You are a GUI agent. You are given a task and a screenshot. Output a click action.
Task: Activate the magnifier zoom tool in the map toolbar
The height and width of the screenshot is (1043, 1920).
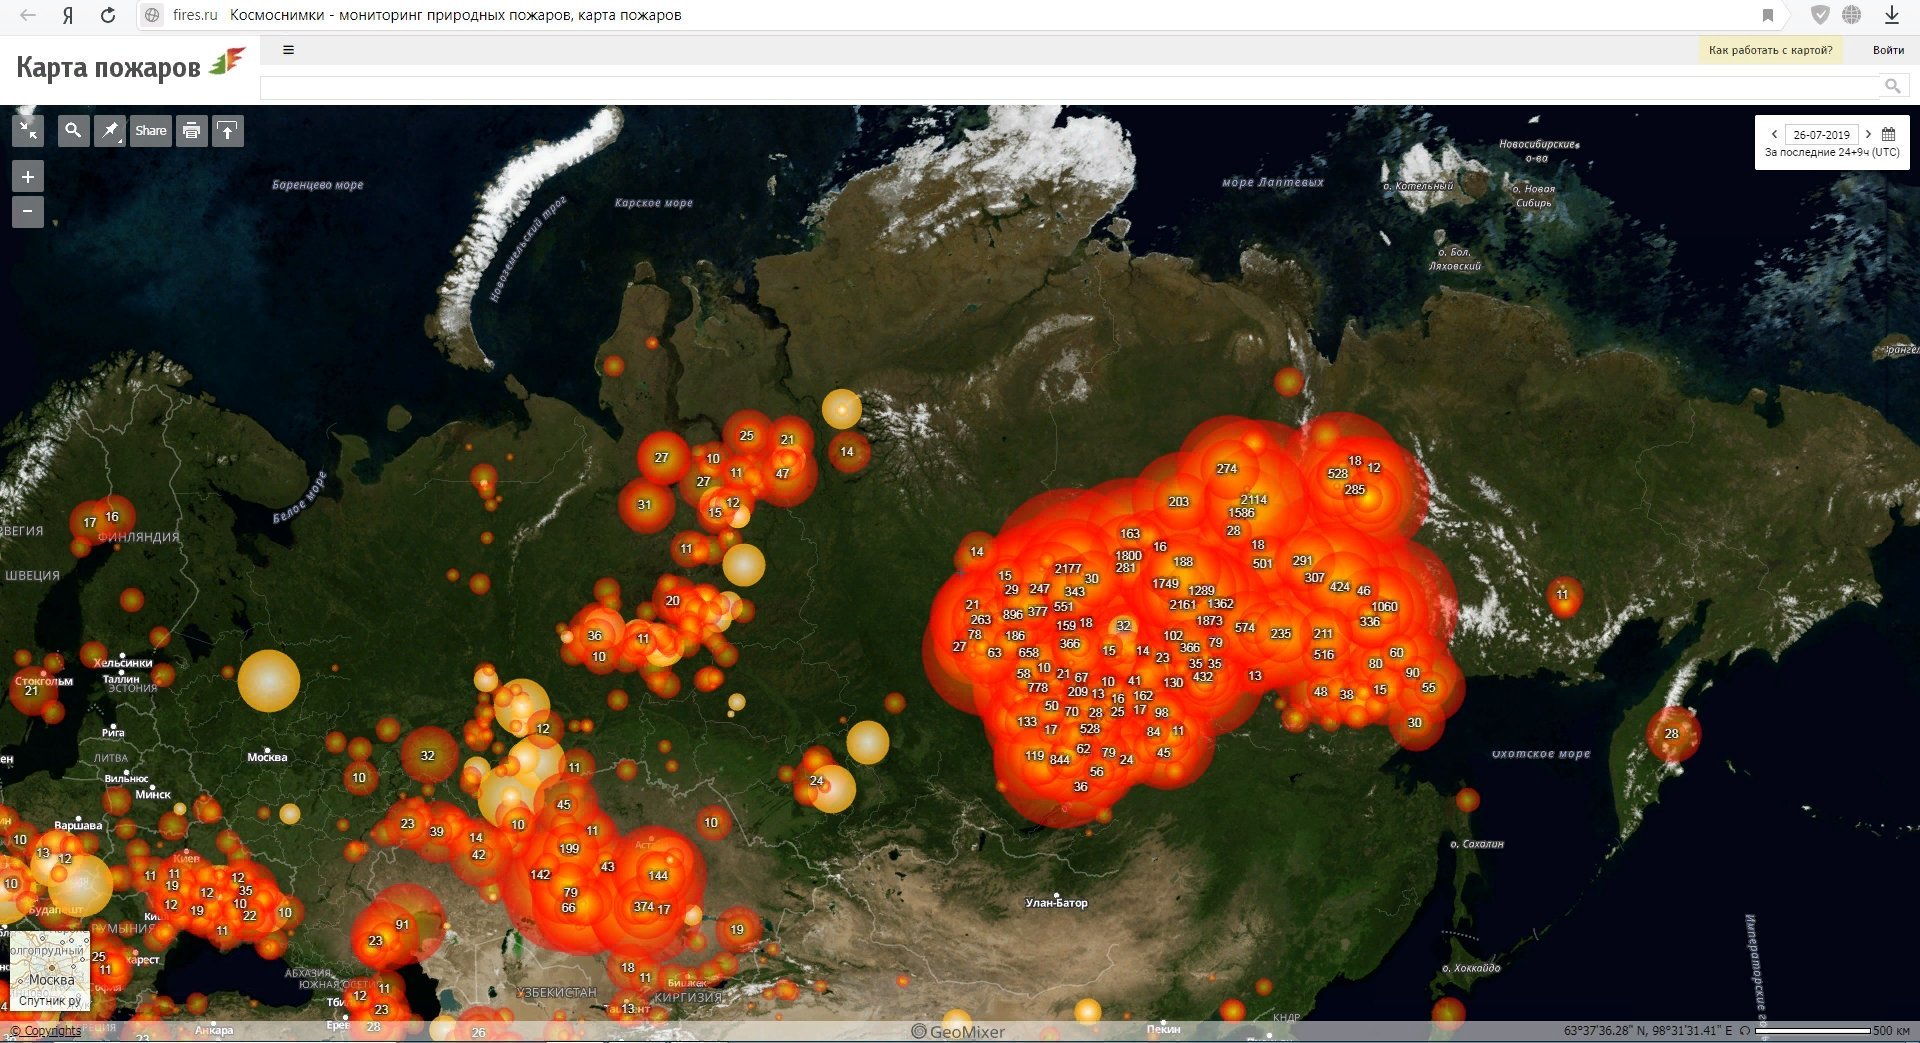73,130
